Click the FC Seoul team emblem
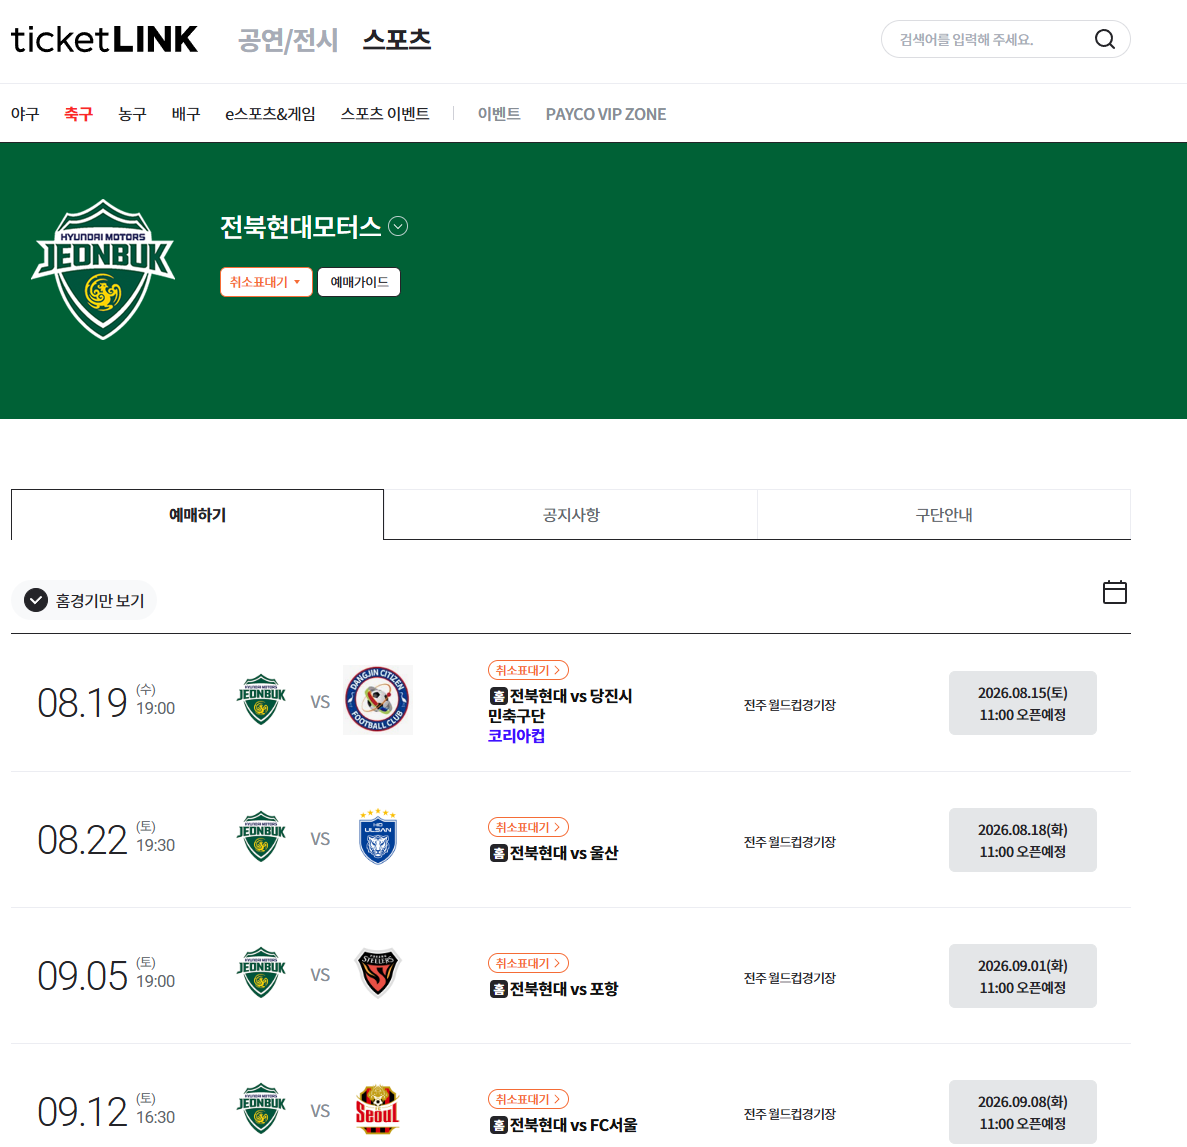The height and width of the screenshot is (1147, 1187). click(378, 1110)
